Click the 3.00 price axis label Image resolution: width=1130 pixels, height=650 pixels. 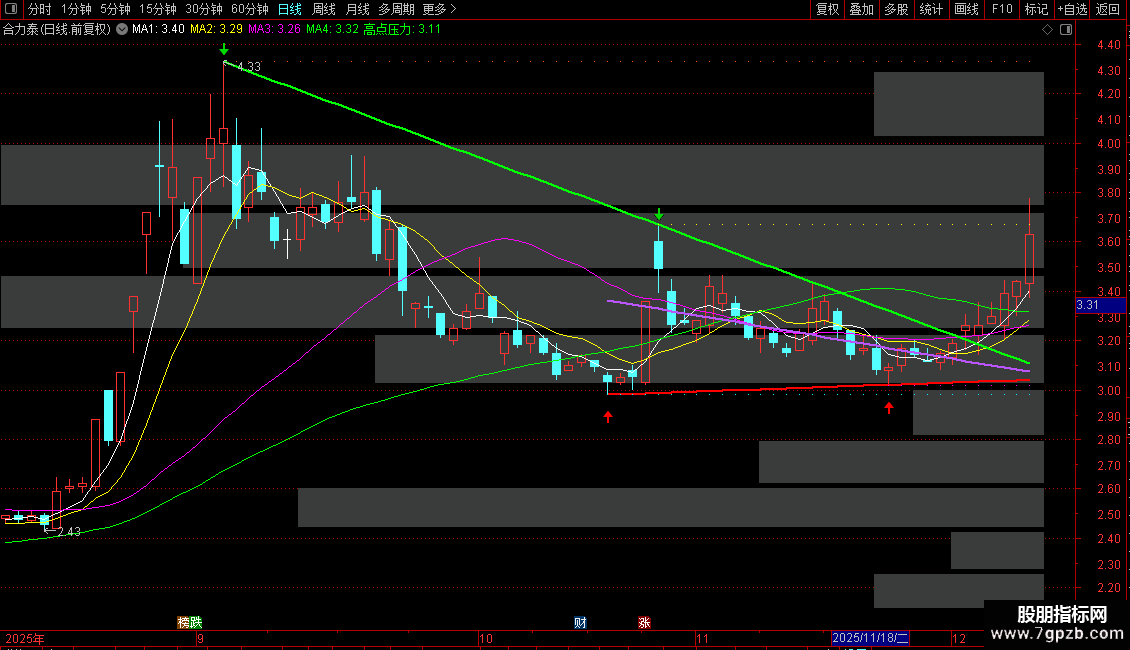click(1109, 391)
